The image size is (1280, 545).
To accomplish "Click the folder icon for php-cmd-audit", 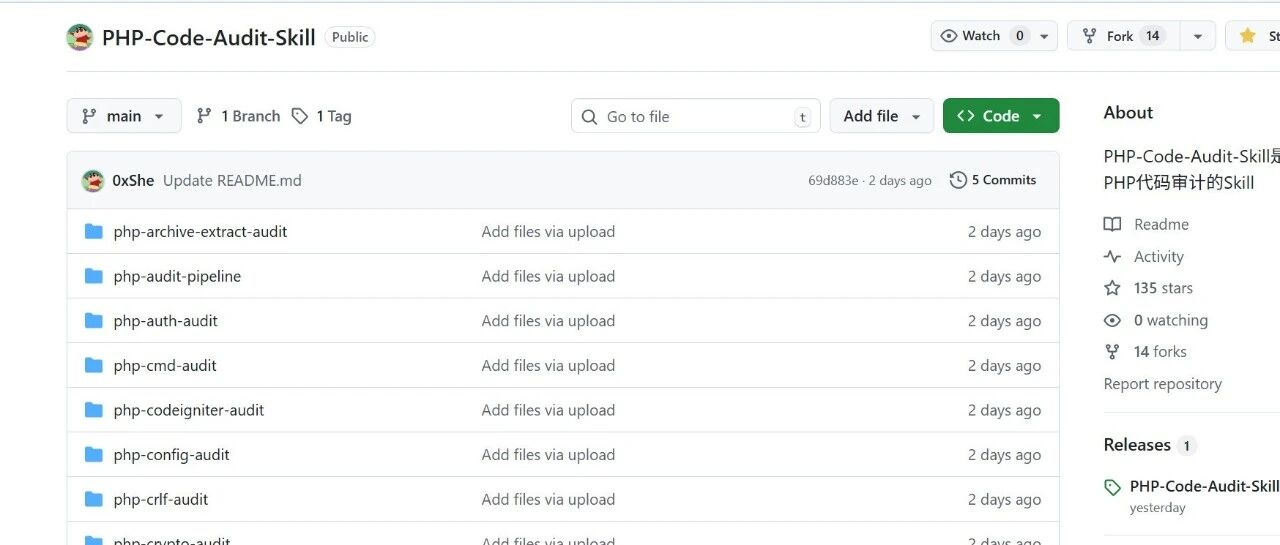I will tap(94, 365).
